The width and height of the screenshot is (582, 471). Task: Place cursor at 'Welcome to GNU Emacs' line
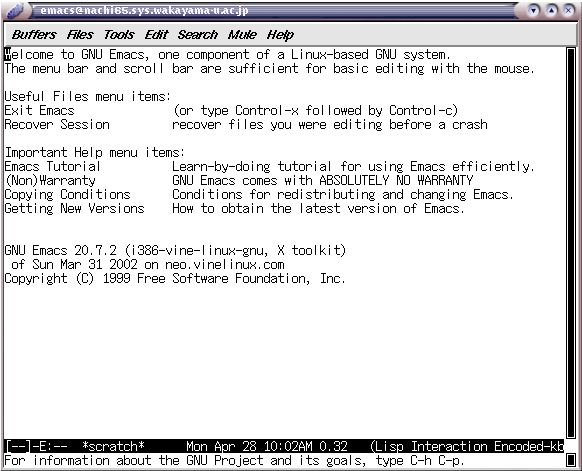[x=227, y=55]
